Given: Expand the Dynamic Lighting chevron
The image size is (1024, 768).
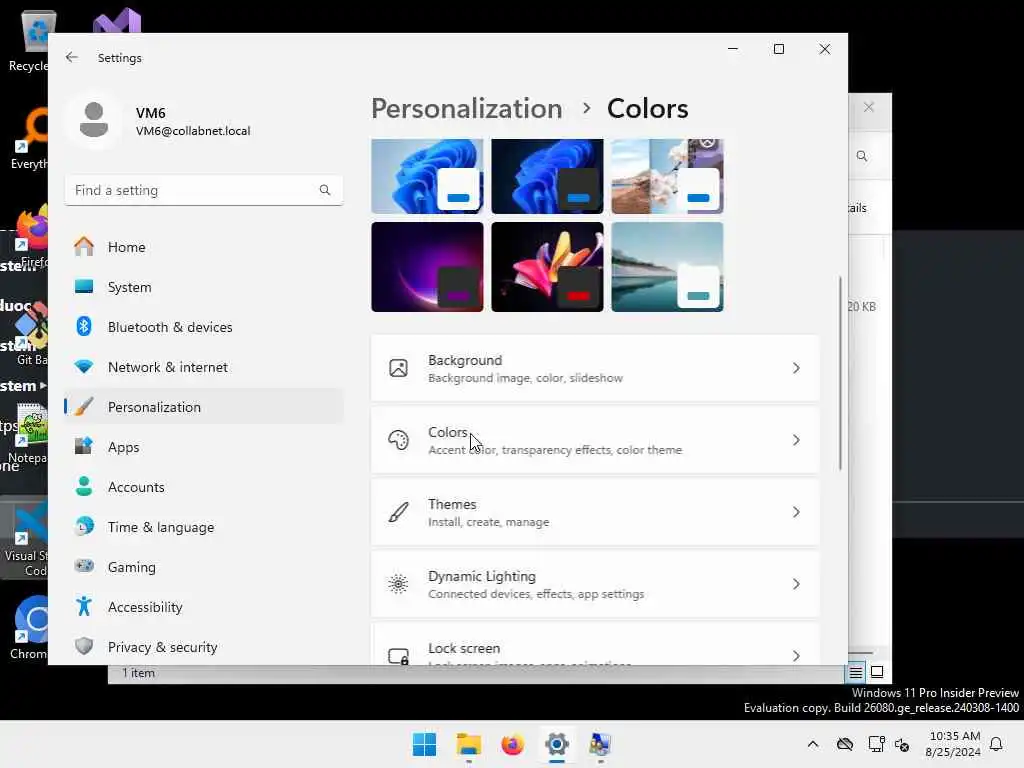Looking at the screenshot, I should click(x=796, y=584).
